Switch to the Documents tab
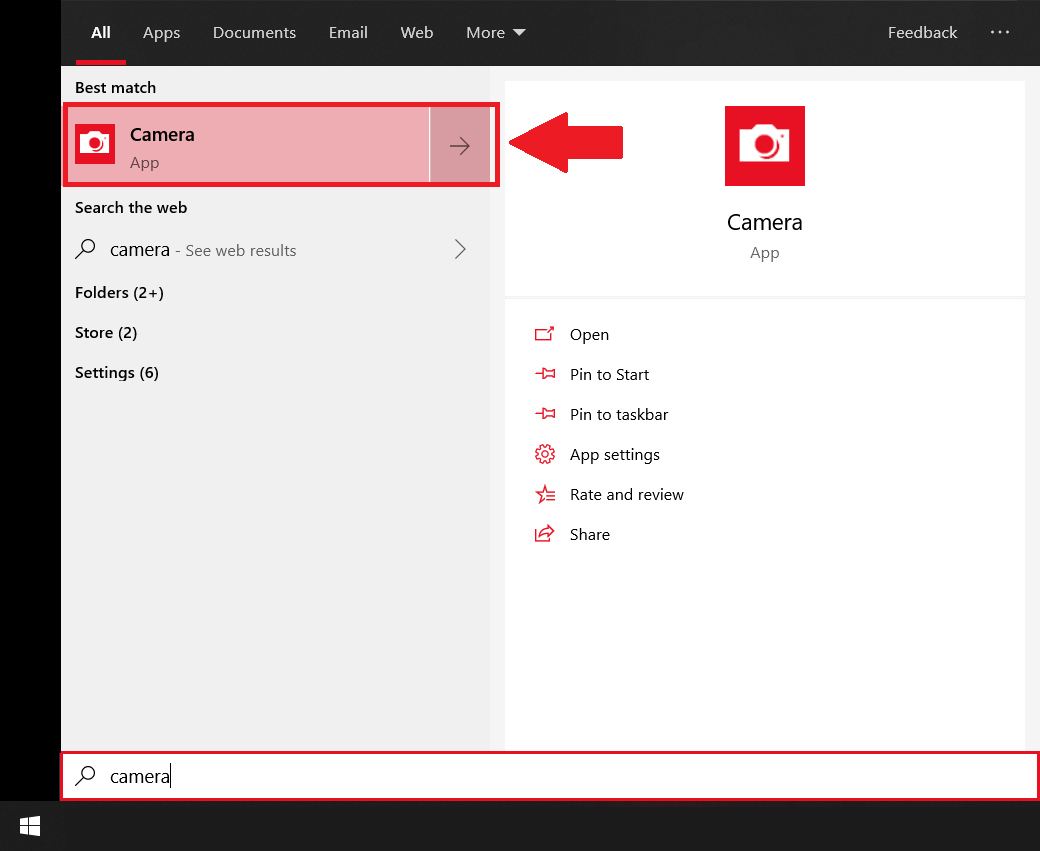 tap(254, 32)
